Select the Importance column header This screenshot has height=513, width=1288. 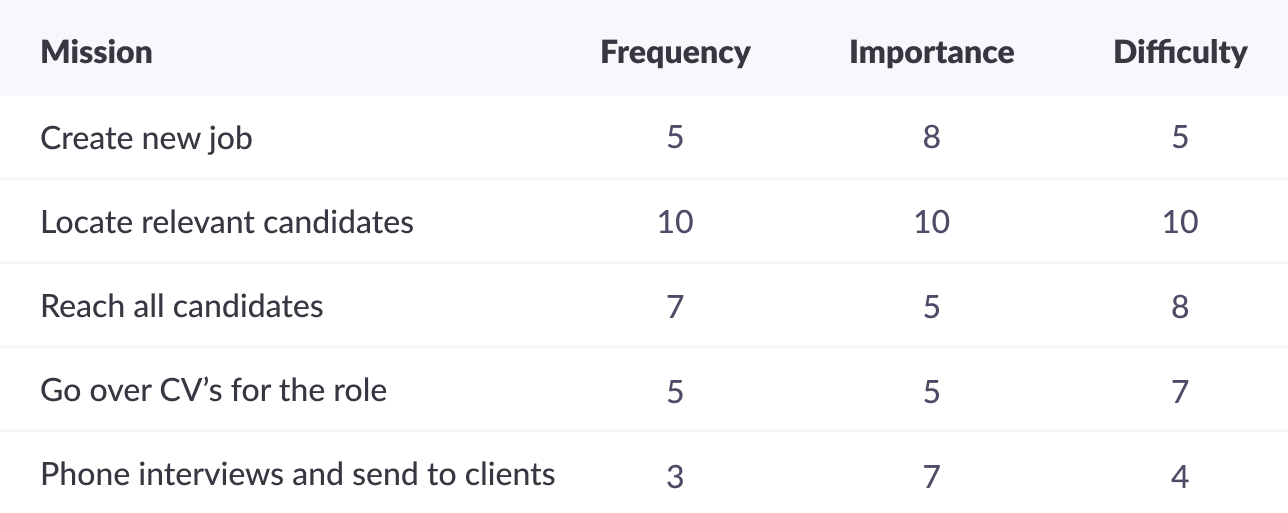[x=931, y=52]
